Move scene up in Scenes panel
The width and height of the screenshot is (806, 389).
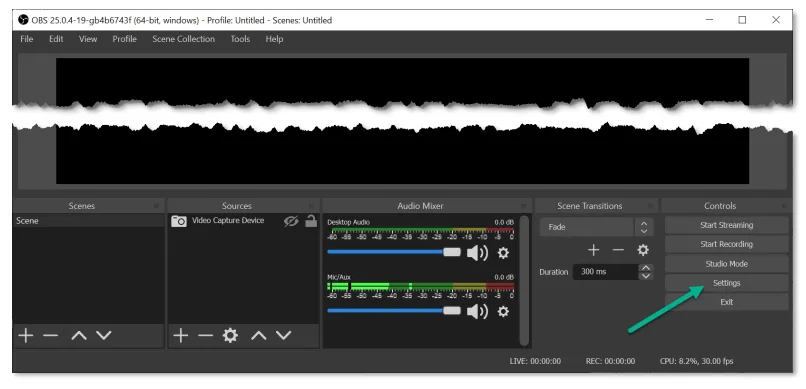click(79, 336)
